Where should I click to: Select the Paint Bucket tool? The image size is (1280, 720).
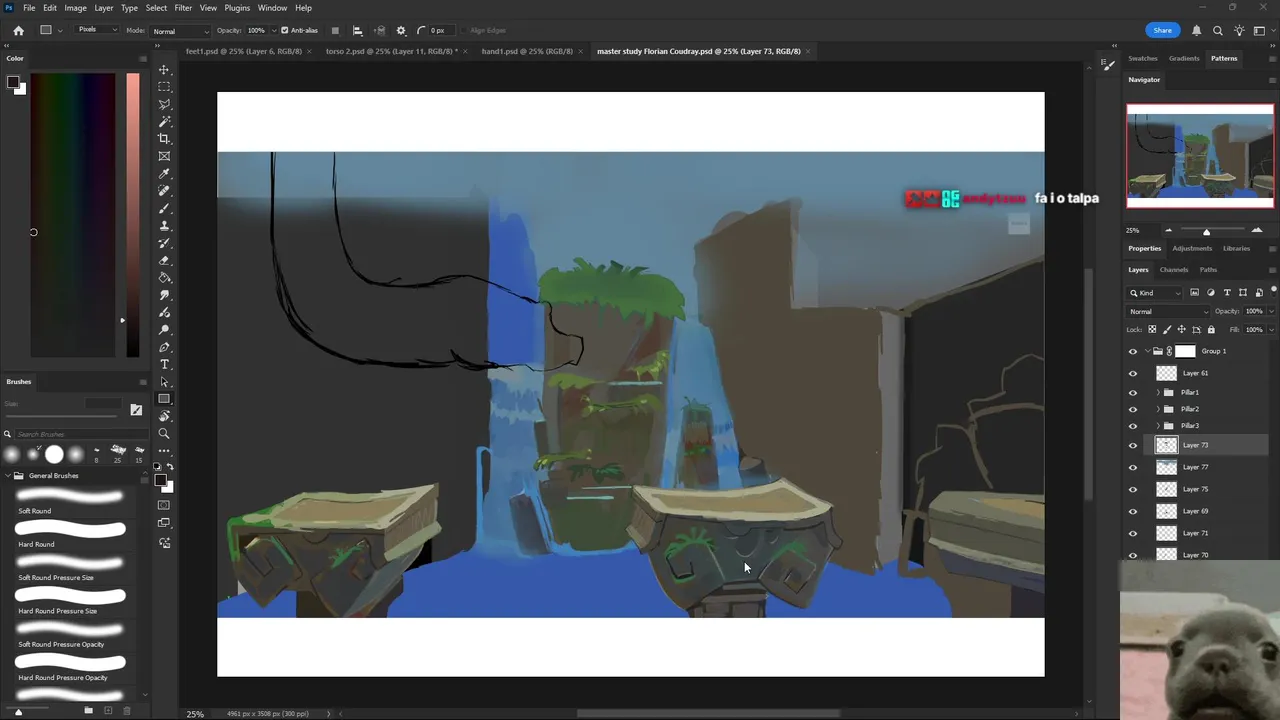point(164,278)
